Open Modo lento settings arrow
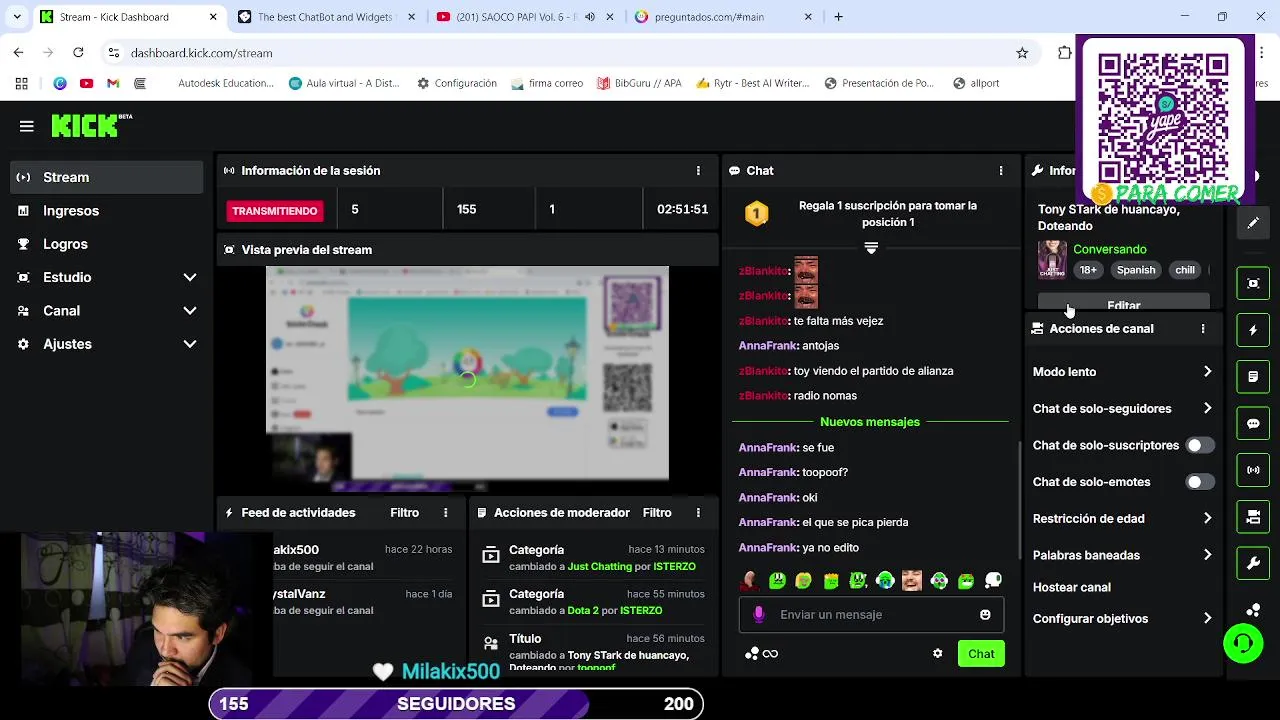The image size is (1280, 720). coord(1207,372)
